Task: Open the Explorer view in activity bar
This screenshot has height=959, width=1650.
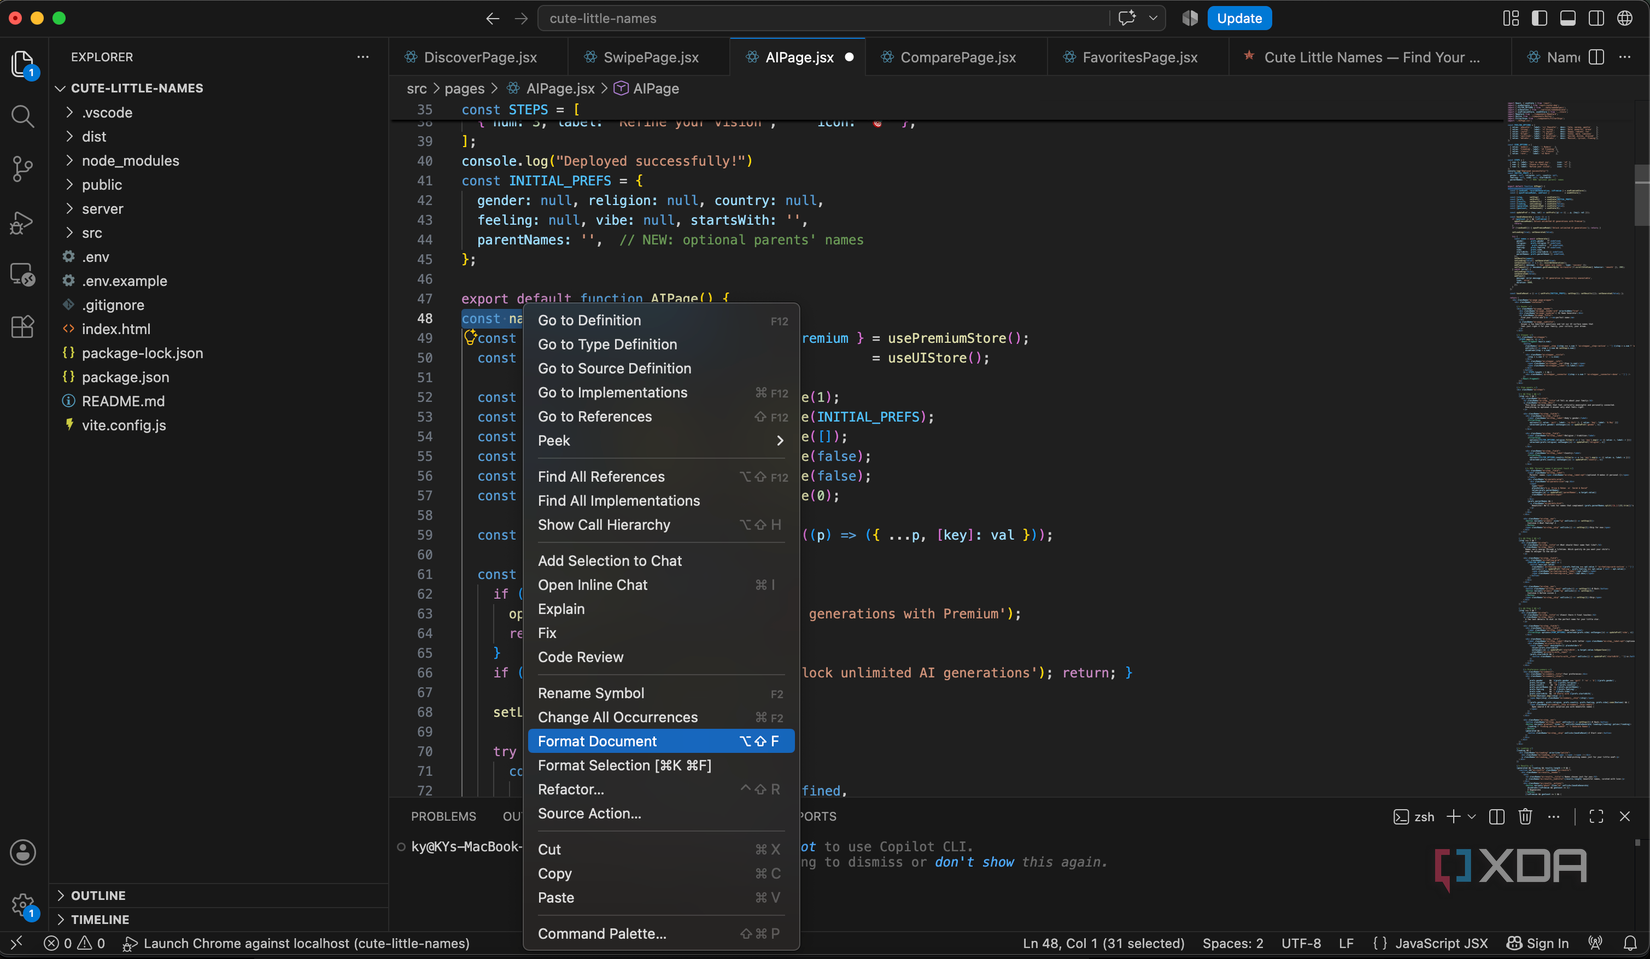Action: click(23, 64)
